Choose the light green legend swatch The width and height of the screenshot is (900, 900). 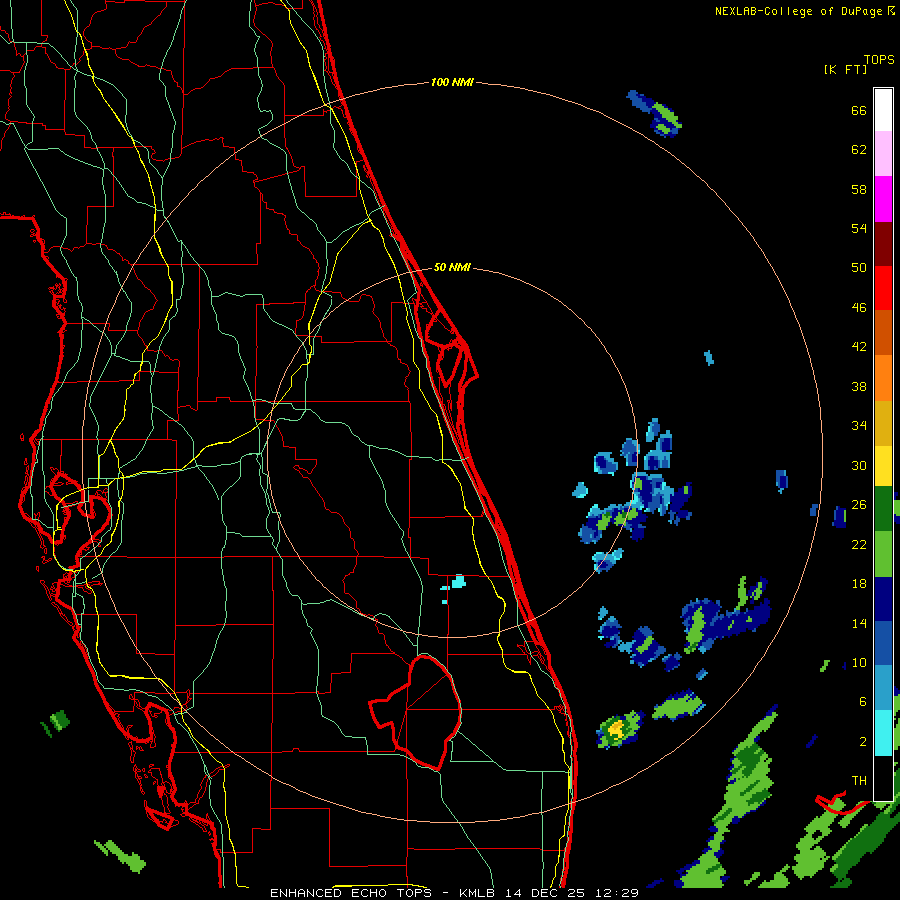pos(883,554)
